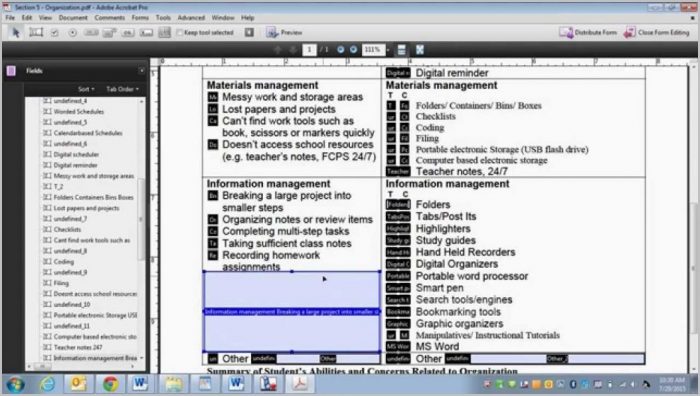Choose the OK Button form tool
This screenshot has height=396, width=700.
tap(128, 33)
